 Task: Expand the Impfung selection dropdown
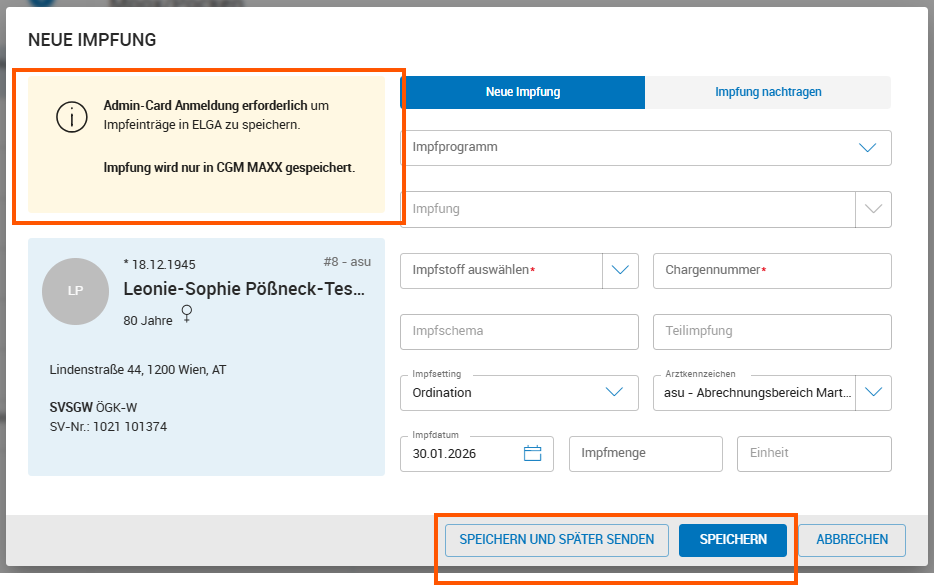(873, 209)
